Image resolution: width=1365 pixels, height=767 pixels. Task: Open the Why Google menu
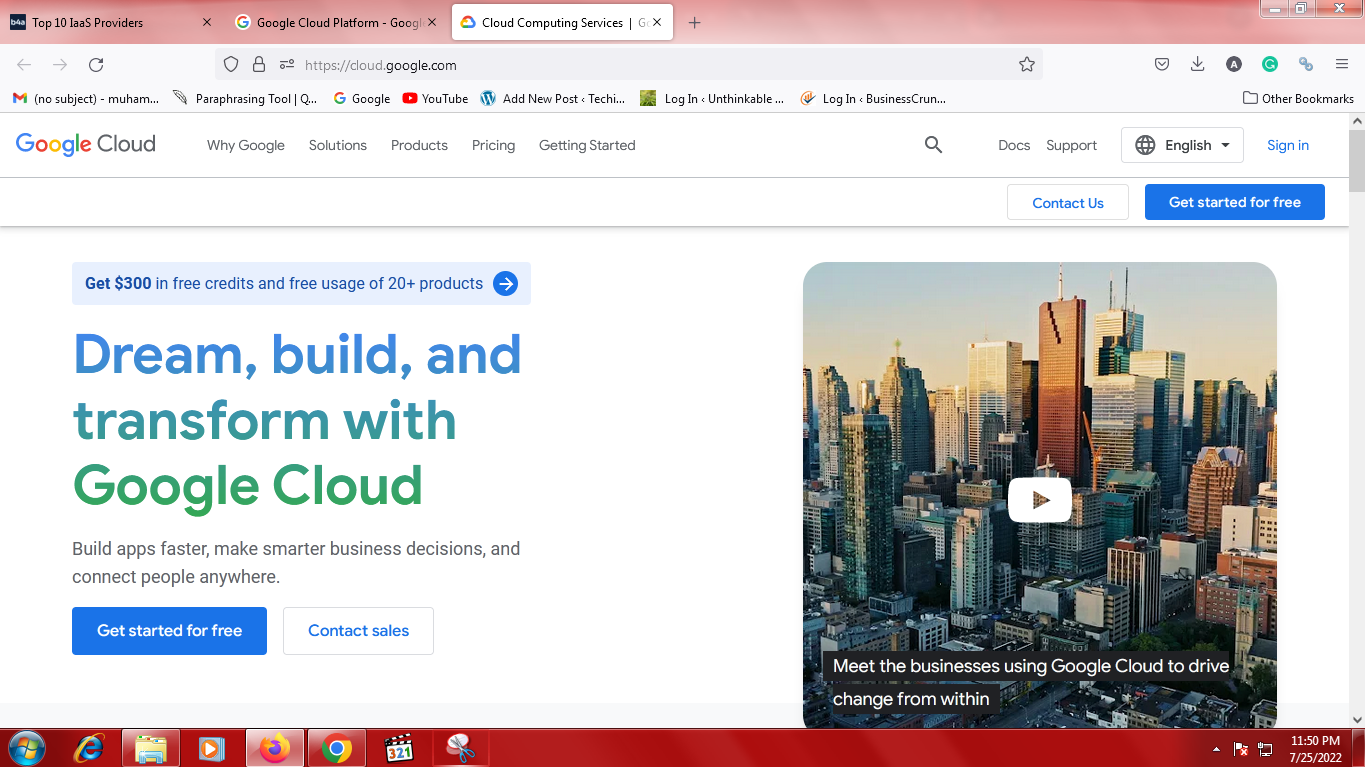(x=246, y=145)
